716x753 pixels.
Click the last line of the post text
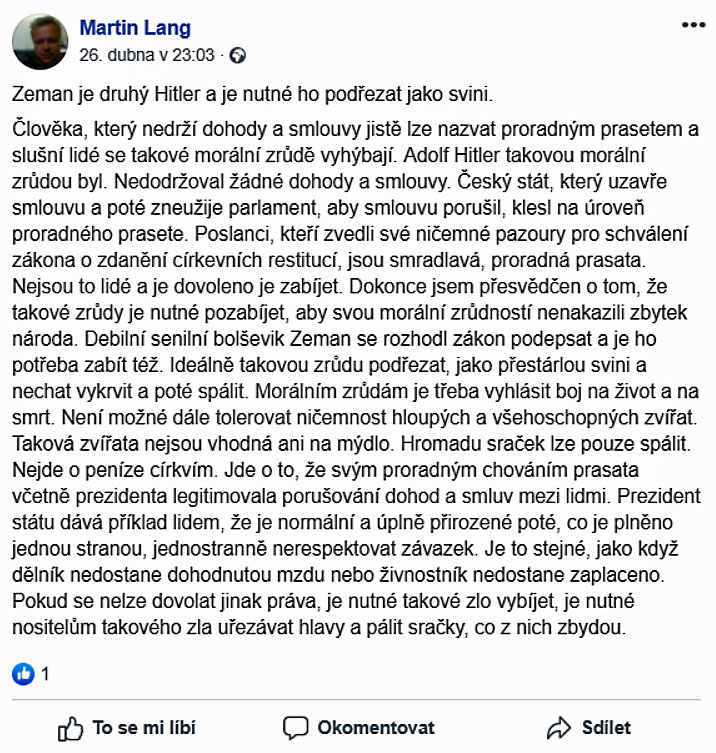pyautogui.click(x=319, y=627)
